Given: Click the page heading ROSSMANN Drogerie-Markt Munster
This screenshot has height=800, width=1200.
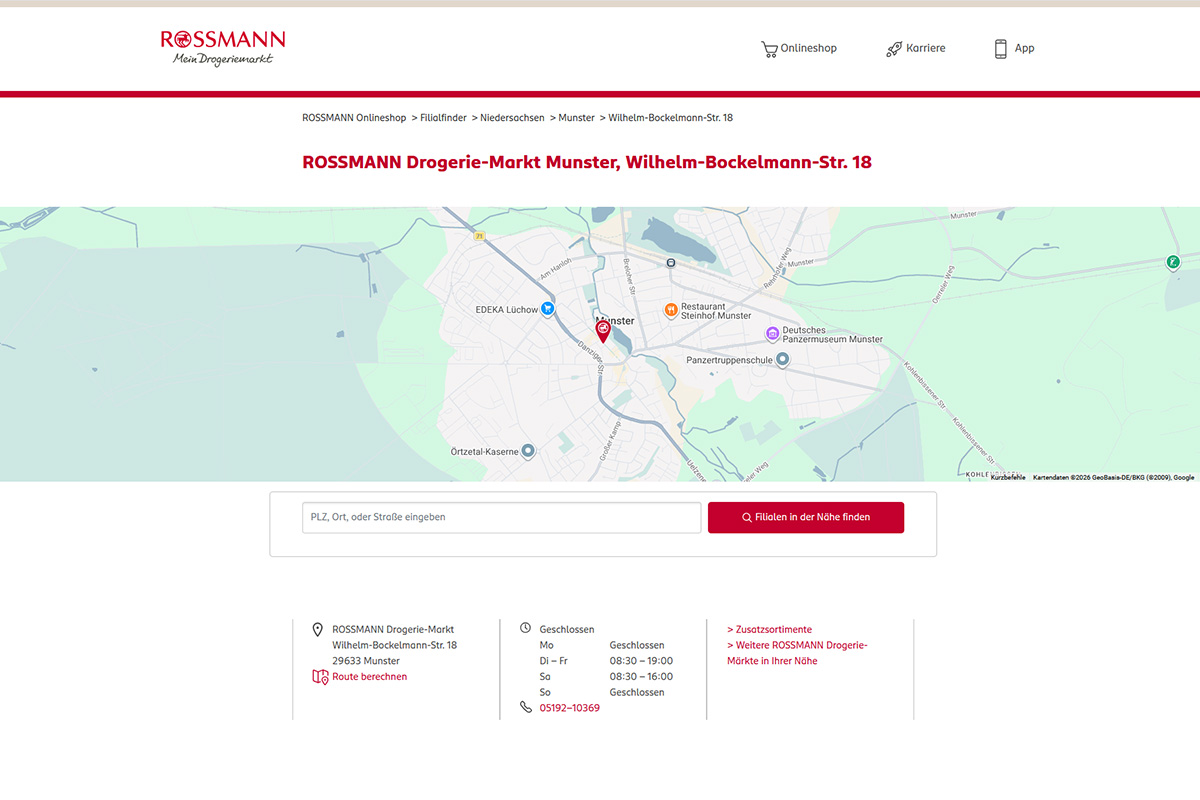Looking at the screenshot, I should pos(587,162).
